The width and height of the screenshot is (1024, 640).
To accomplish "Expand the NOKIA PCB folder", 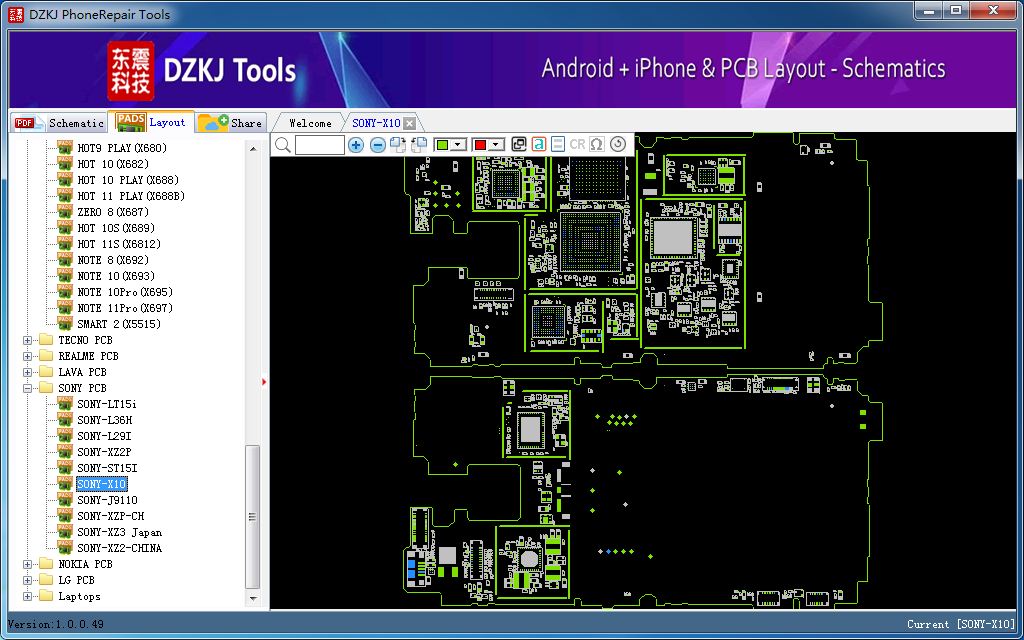I will point(27,564).
